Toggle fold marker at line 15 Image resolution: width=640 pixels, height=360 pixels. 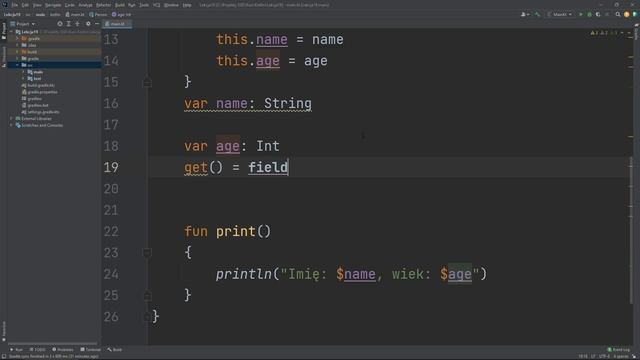[x=147, y=82]
